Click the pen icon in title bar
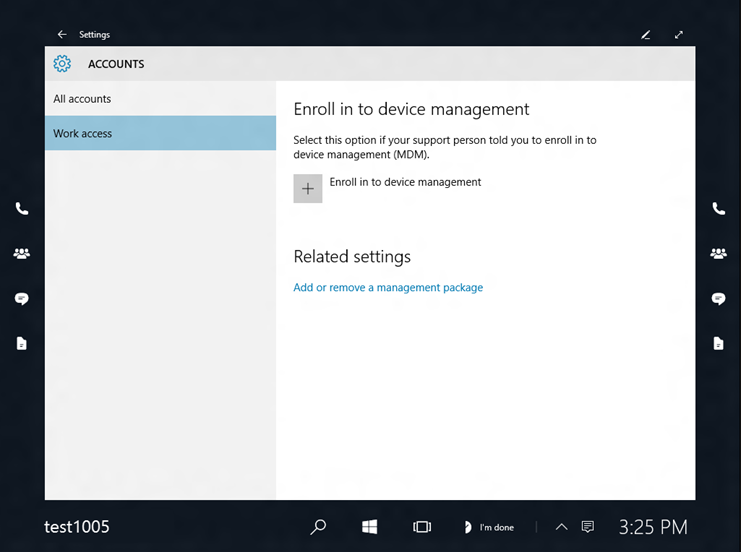This screenshot has height=552, width=741. point(646,35)
